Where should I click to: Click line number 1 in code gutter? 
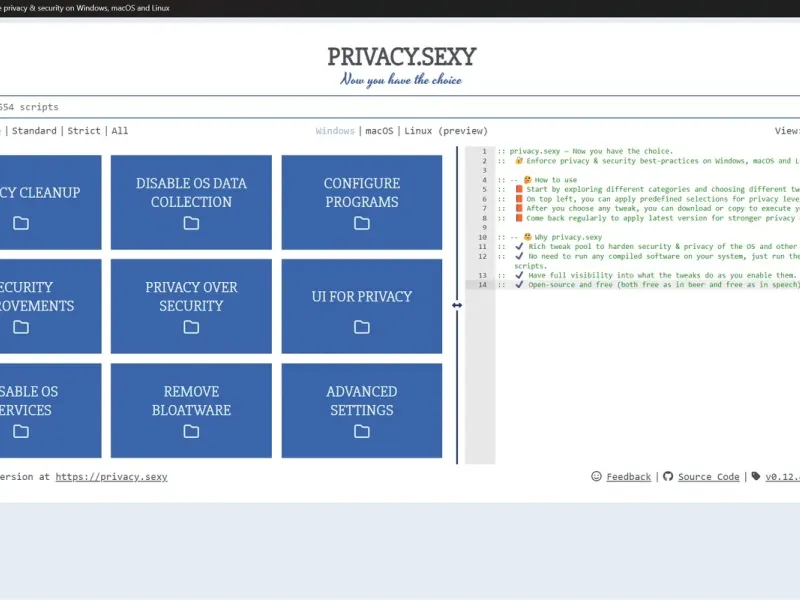point(484,152)
